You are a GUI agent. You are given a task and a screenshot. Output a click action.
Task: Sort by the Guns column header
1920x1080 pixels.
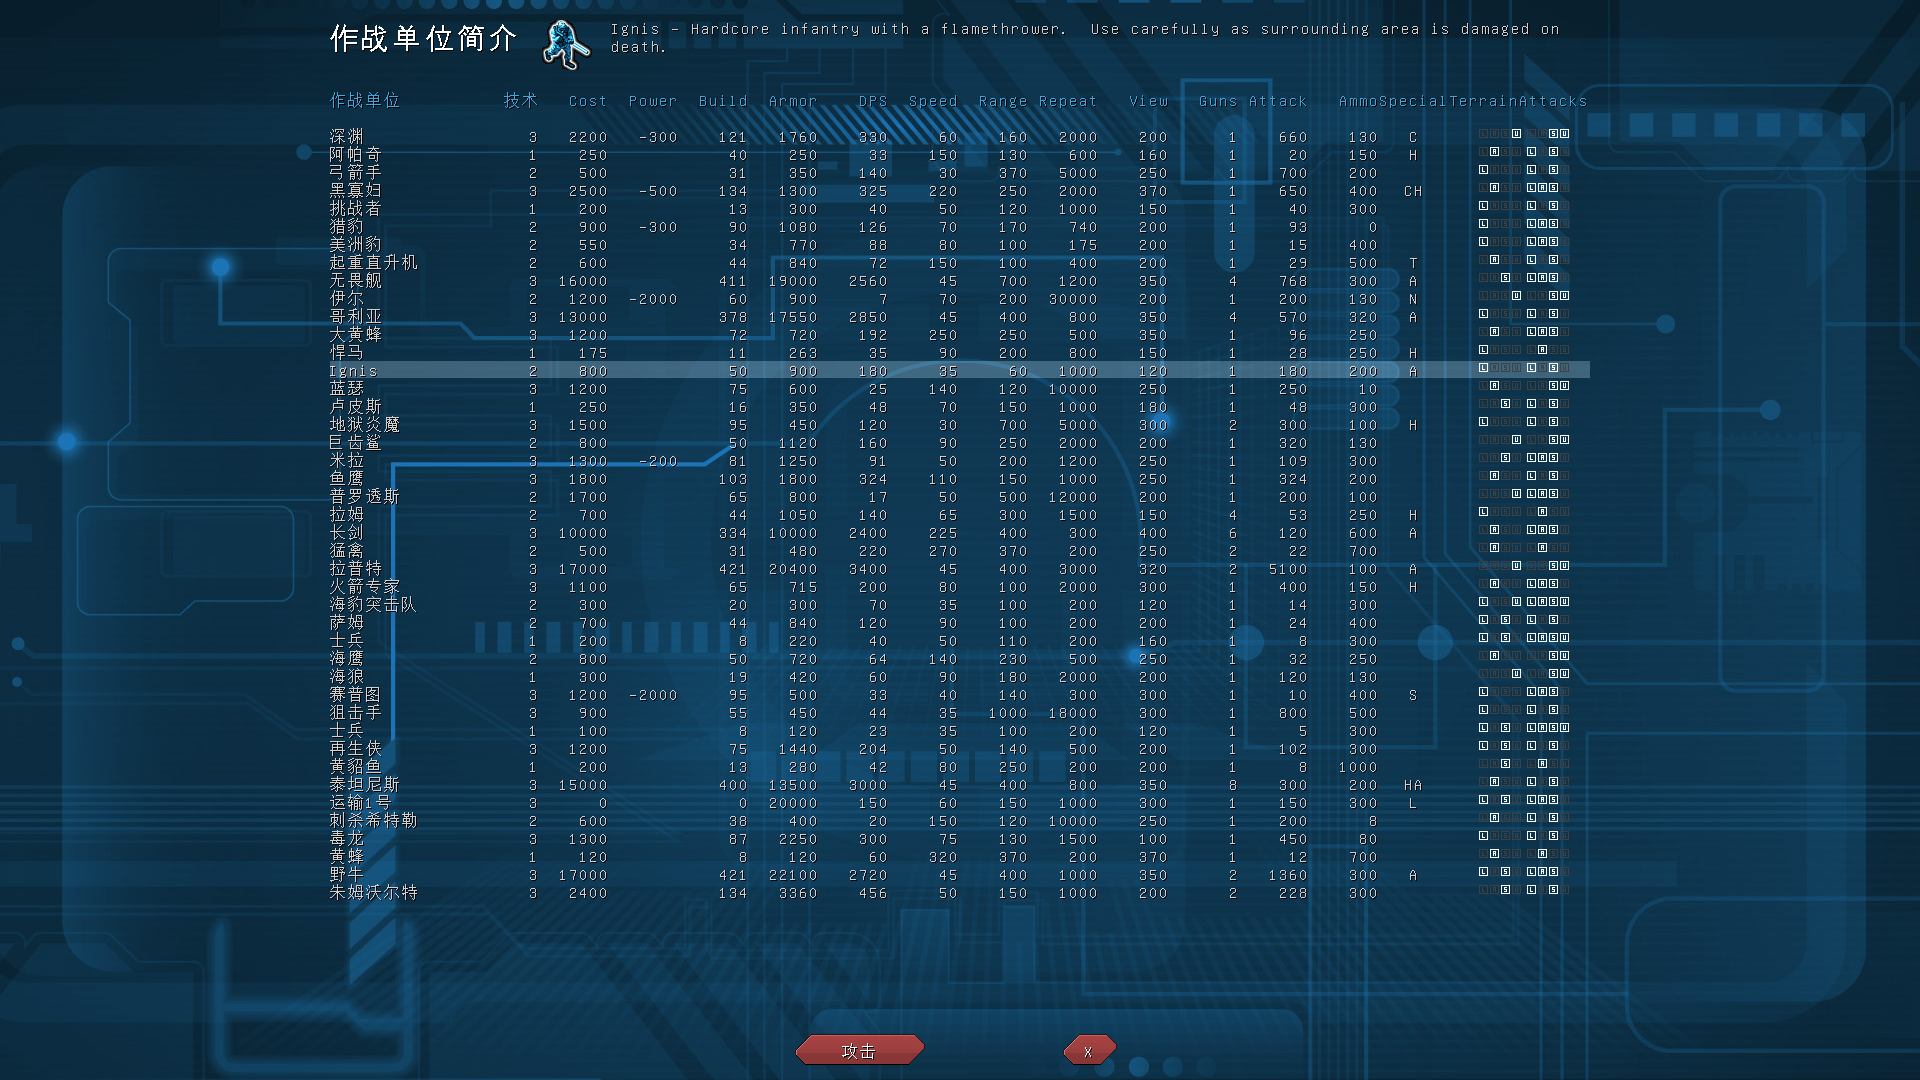coord(1218,101)
